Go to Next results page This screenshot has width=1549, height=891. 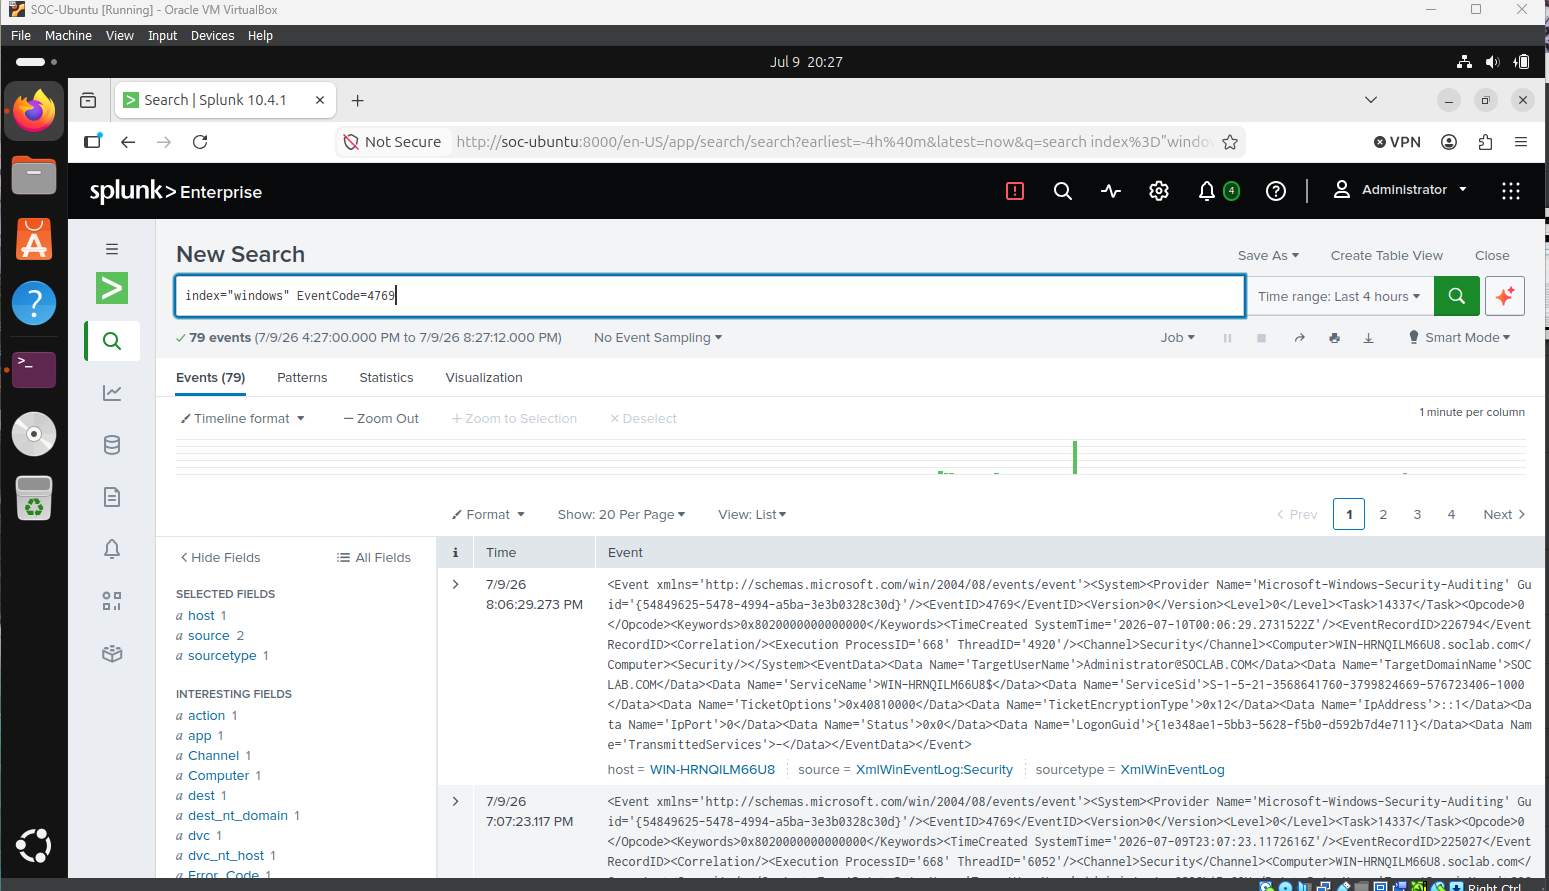coord(1504,515)
